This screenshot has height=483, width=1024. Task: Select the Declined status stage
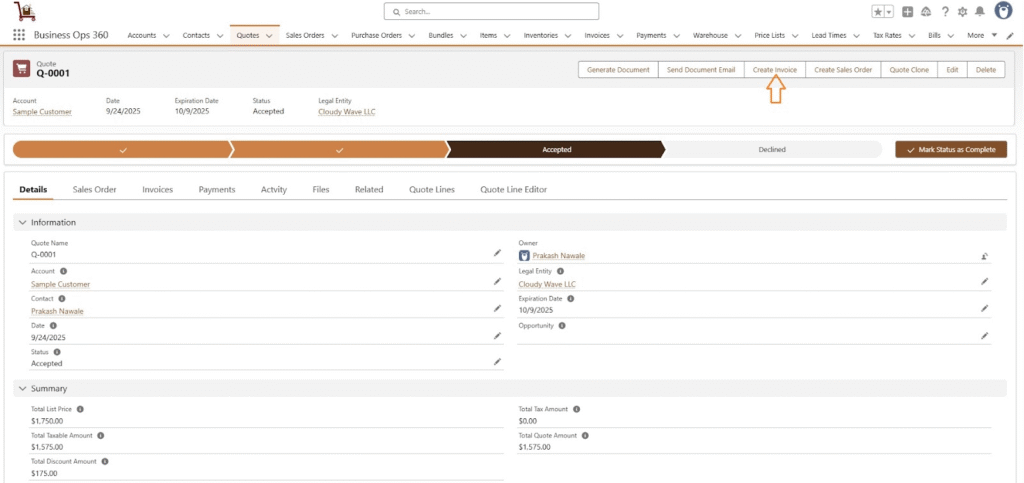point(771,150)
